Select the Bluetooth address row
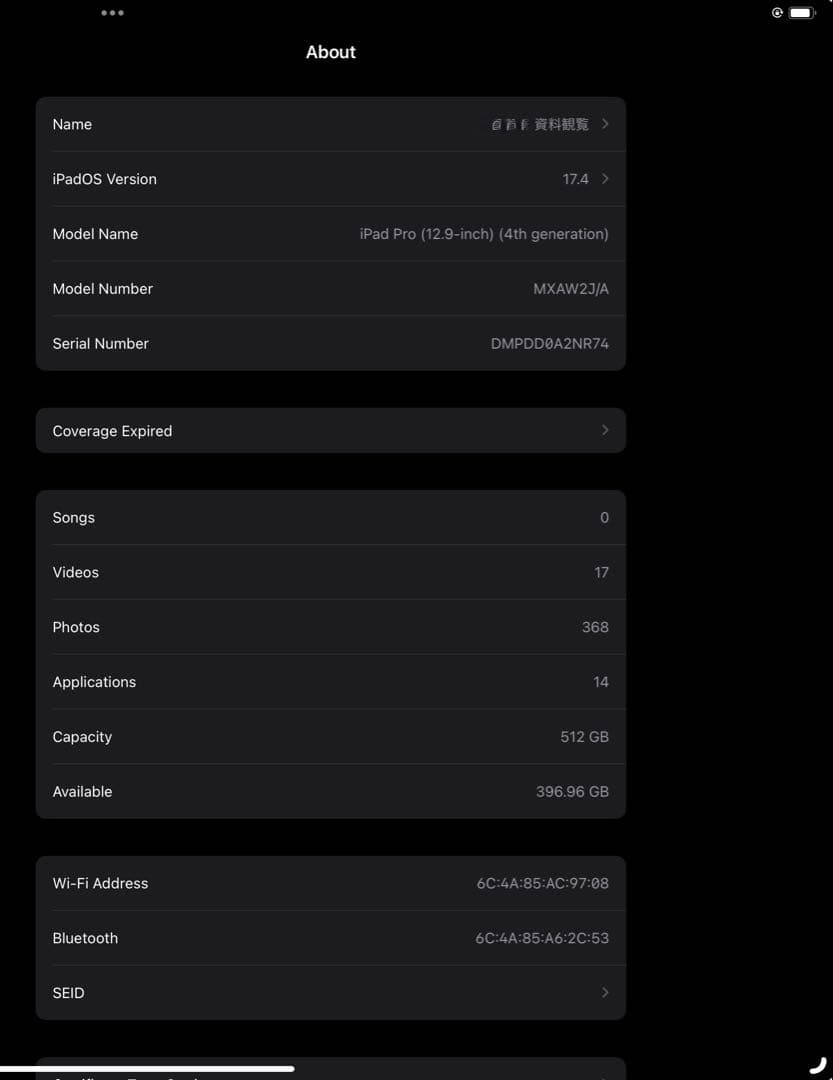This screenshot has width=833, height=1080. 330,938
